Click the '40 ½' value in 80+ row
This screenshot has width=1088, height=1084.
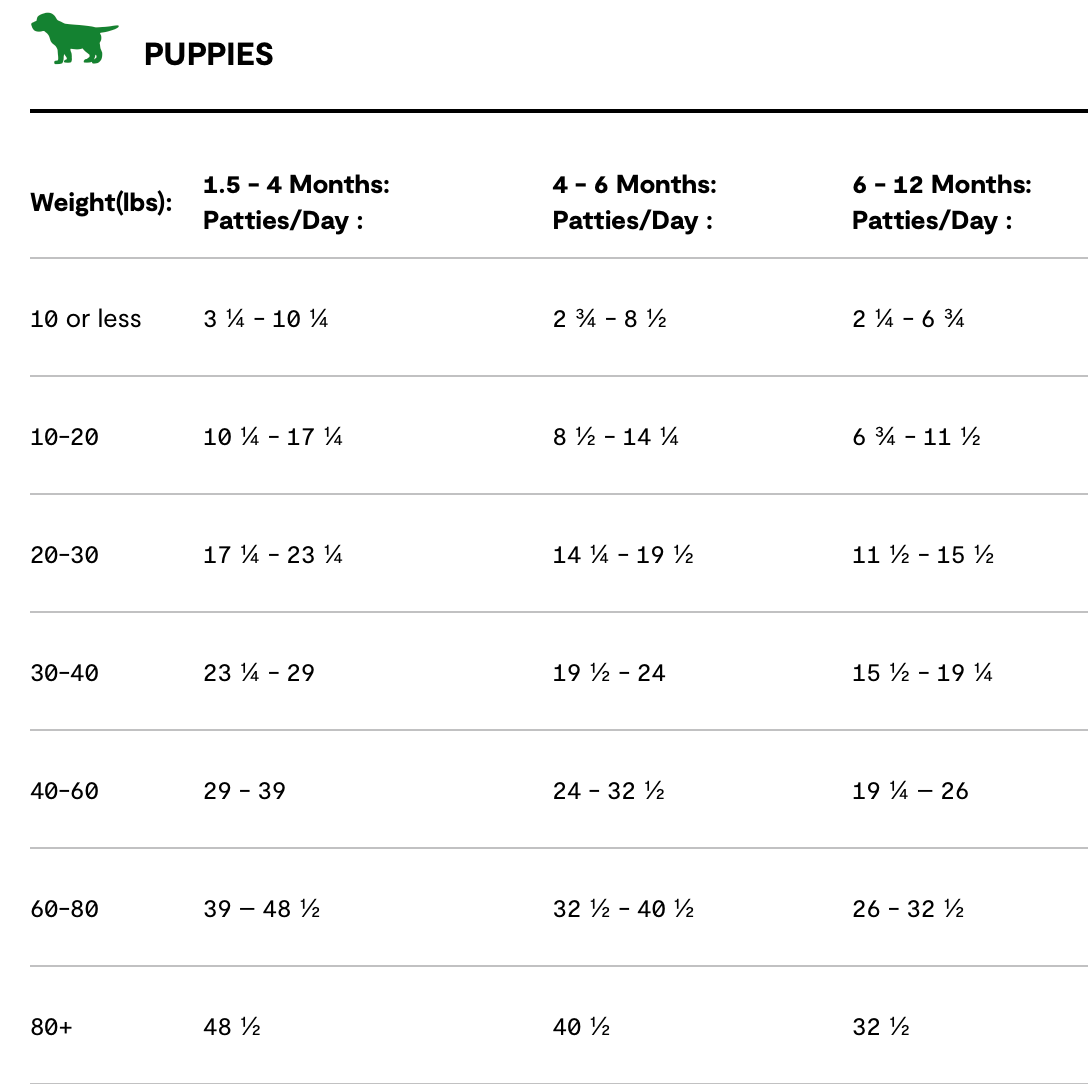pyautogui.click(x=581, y=1027)
